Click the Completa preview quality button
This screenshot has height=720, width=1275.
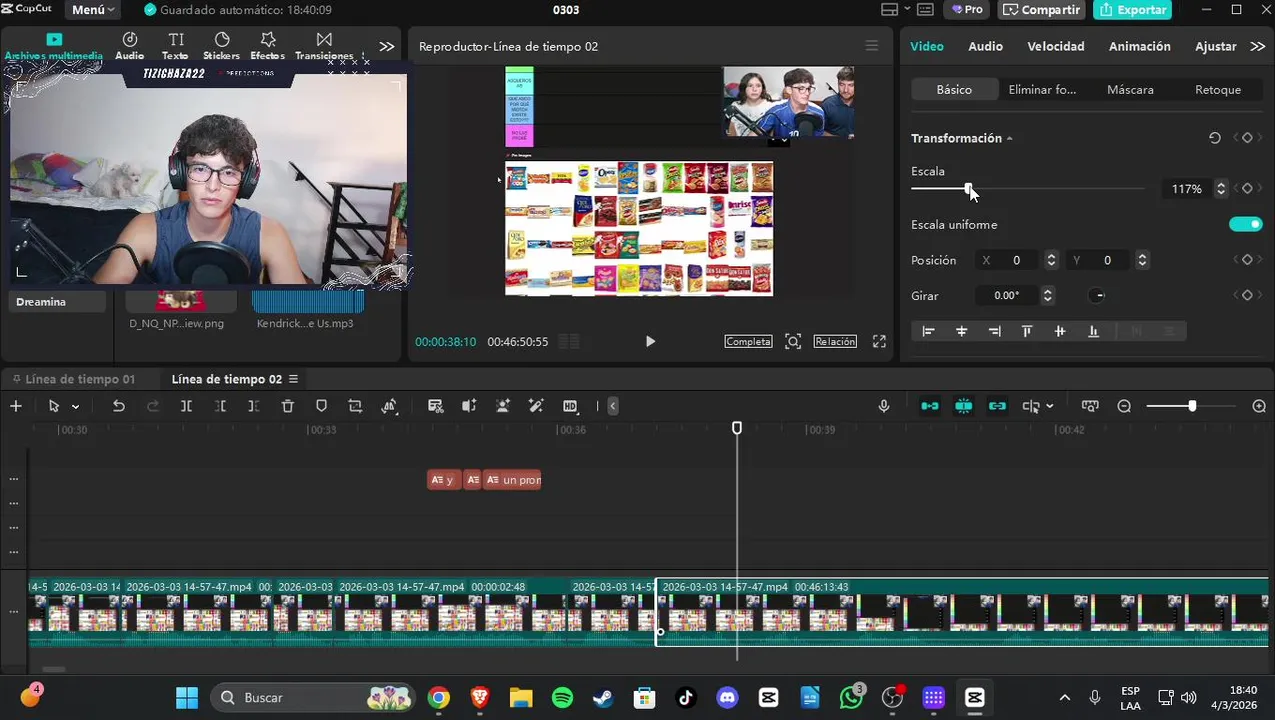(748, 341)
